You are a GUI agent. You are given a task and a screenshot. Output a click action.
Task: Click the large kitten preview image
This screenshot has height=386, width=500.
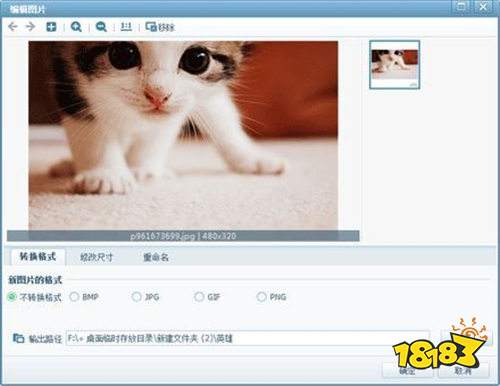coord(183,135)
